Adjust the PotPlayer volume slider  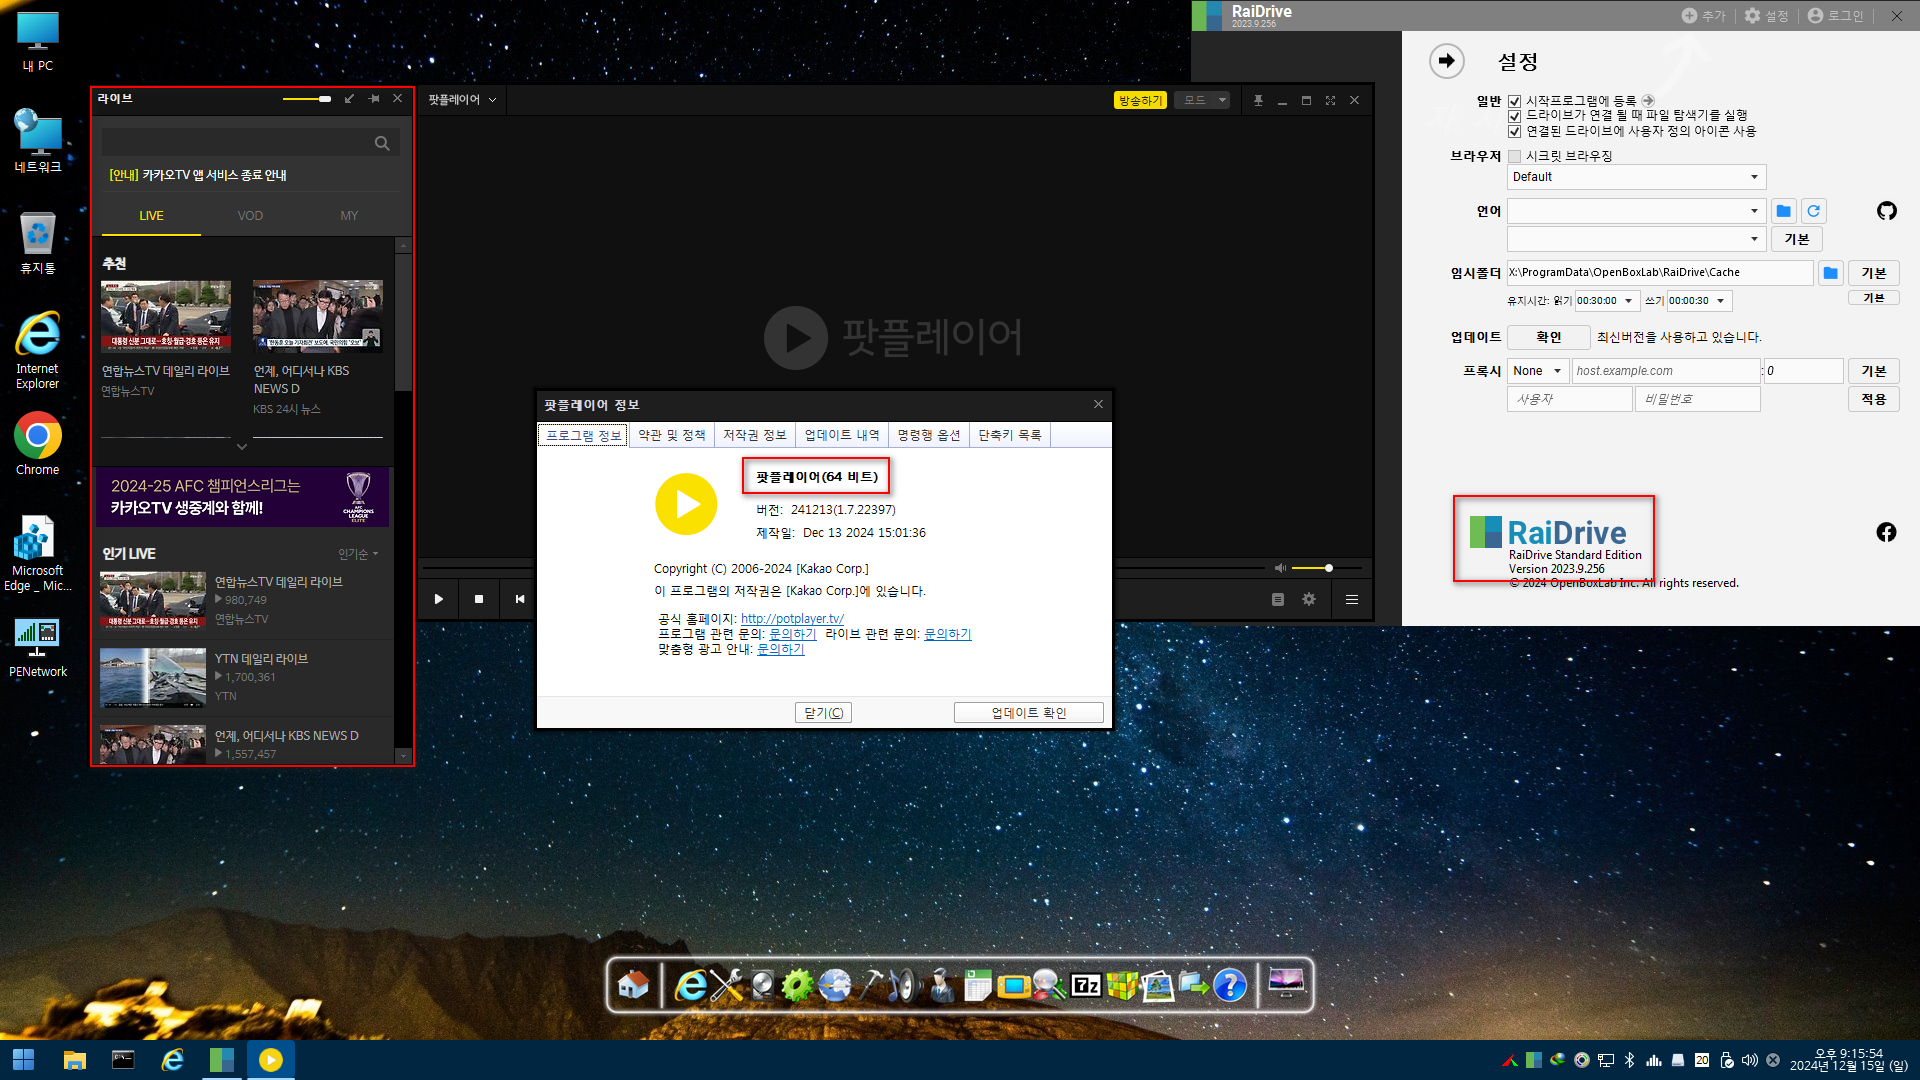click(x=1326, y=568)
